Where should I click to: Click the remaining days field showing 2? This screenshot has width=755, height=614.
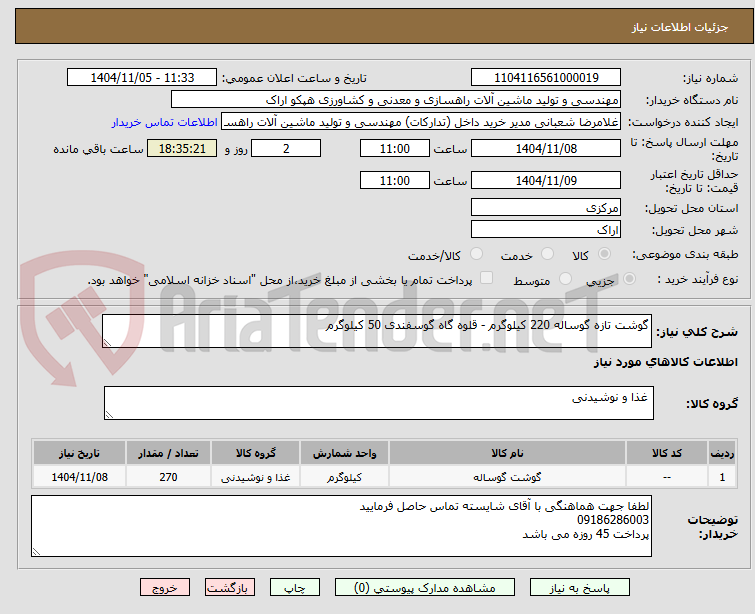click(286, 148)
